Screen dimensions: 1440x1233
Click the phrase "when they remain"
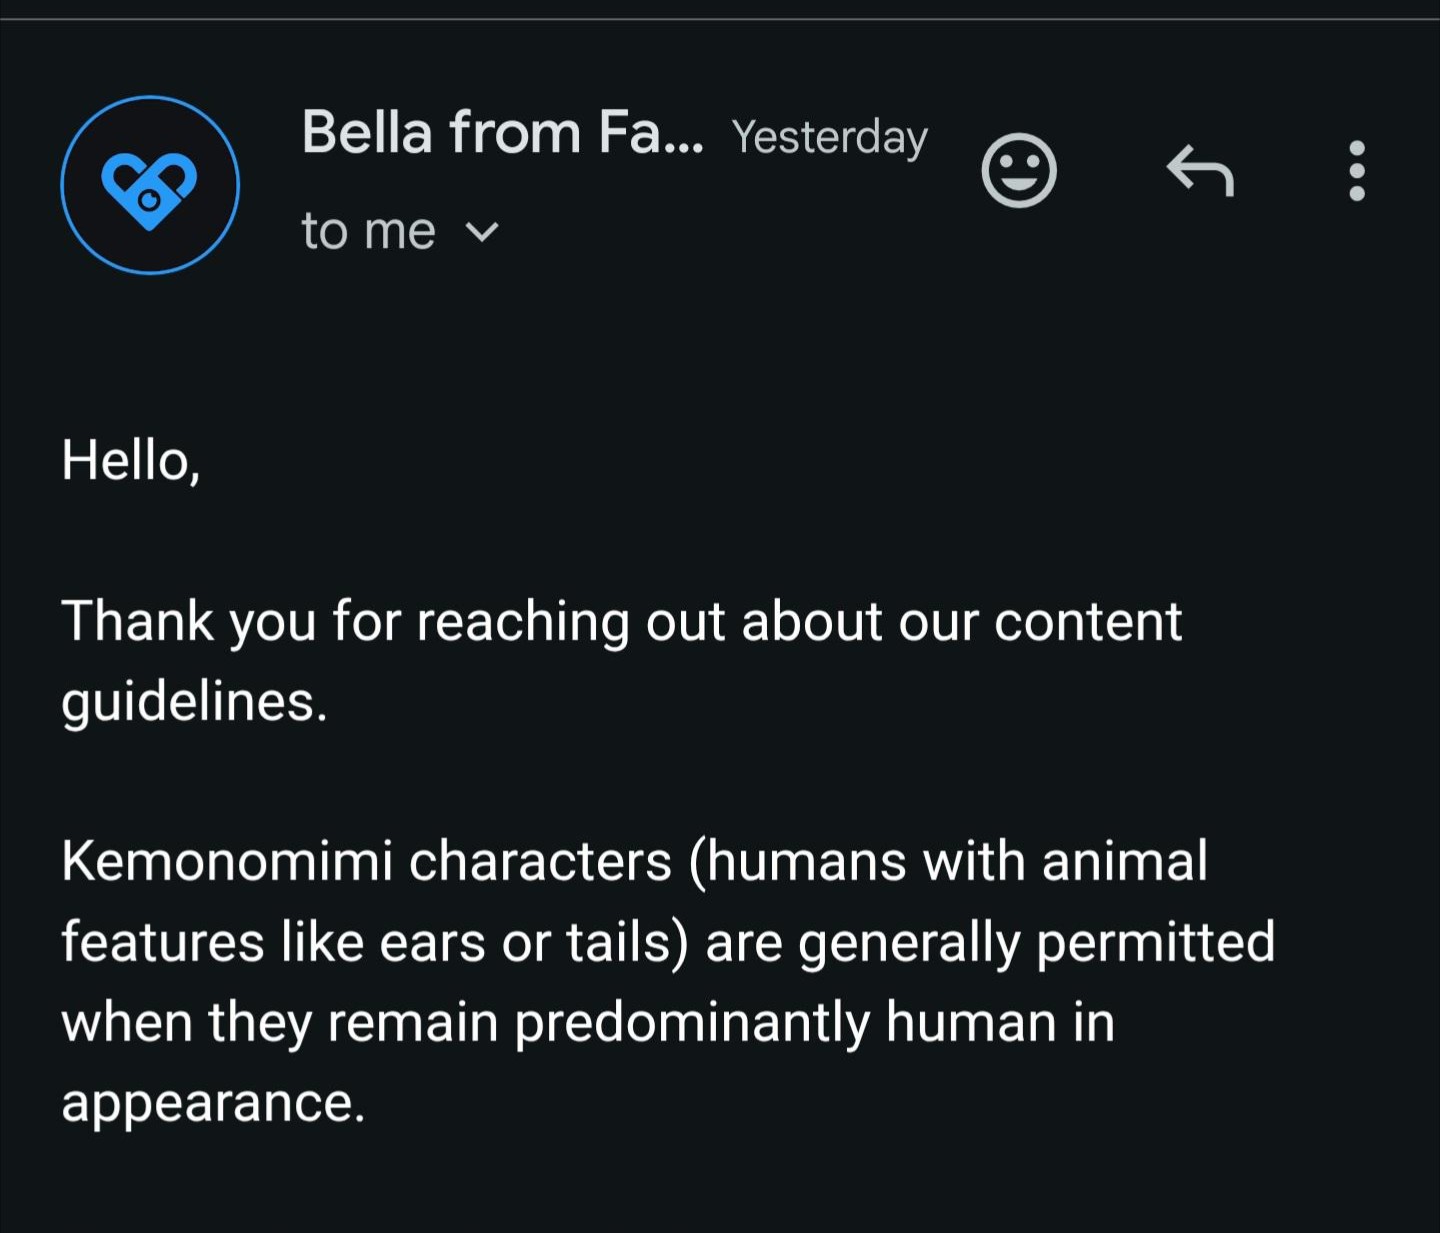tap(280, 1022)
